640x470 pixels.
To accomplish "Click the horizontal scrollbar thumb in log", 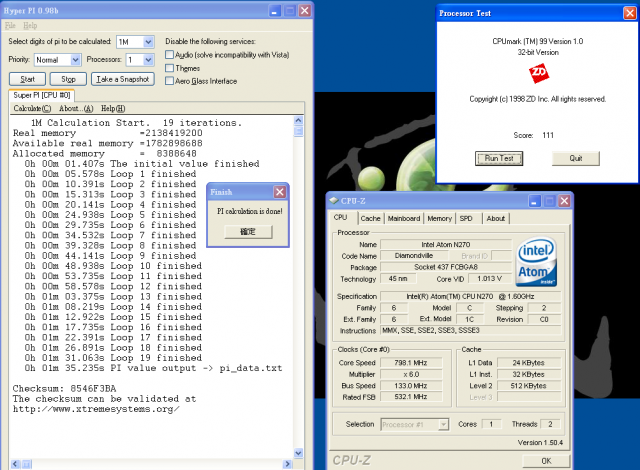I will (x=26, y=464).
